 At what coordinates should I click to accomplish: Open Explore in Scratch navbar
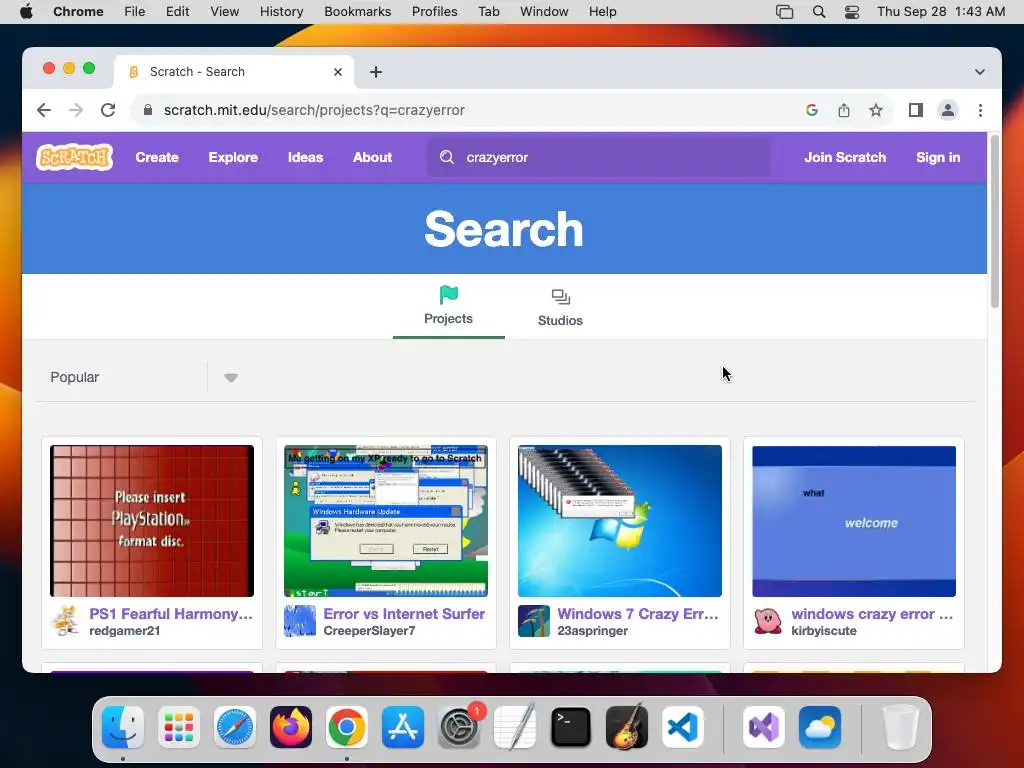click(233, 157)
